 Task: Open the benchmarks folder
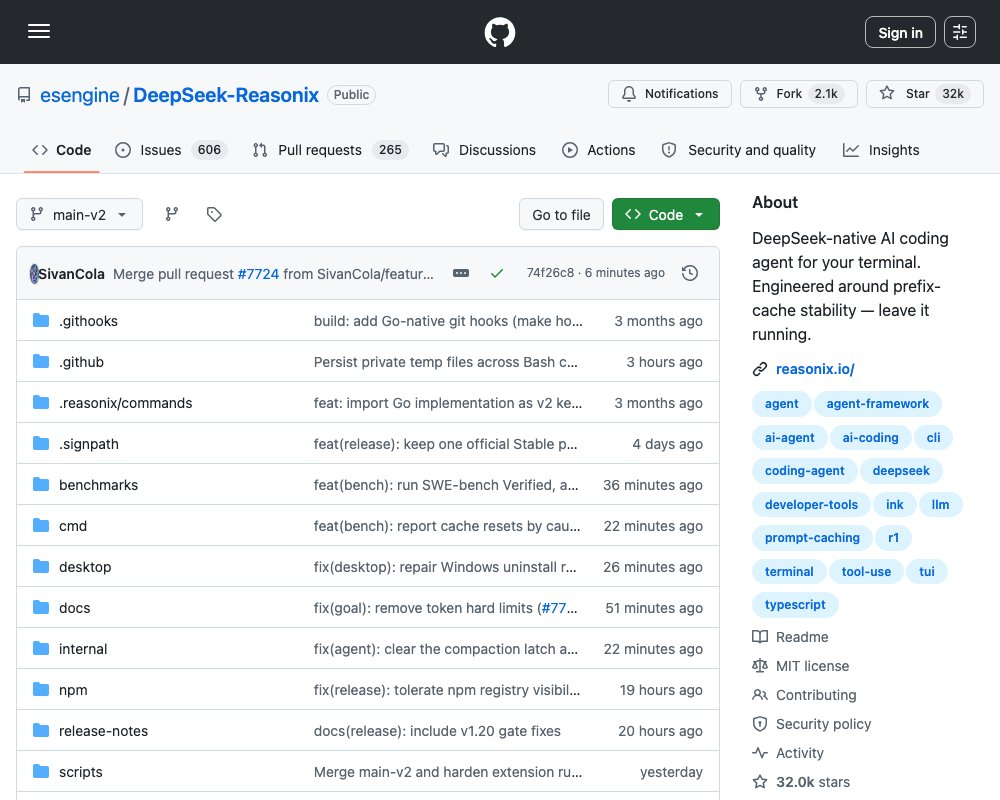(x=98, y=485)
